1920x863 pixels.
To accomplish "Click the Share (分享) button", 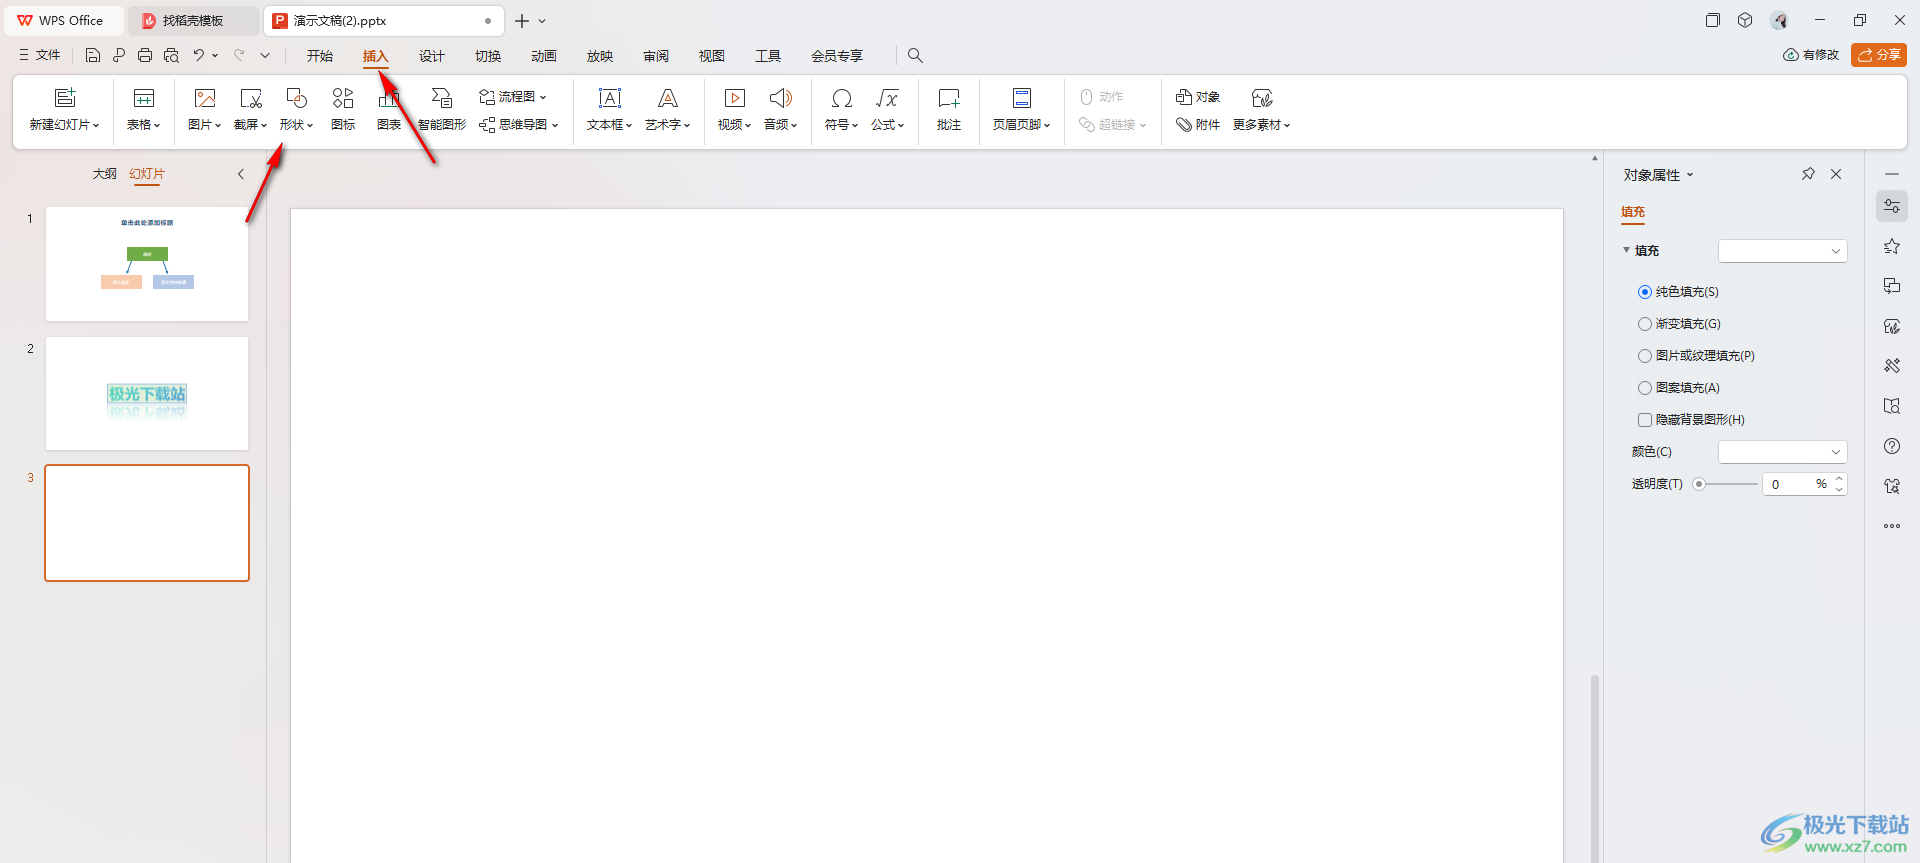I will tap(1879, 55).
